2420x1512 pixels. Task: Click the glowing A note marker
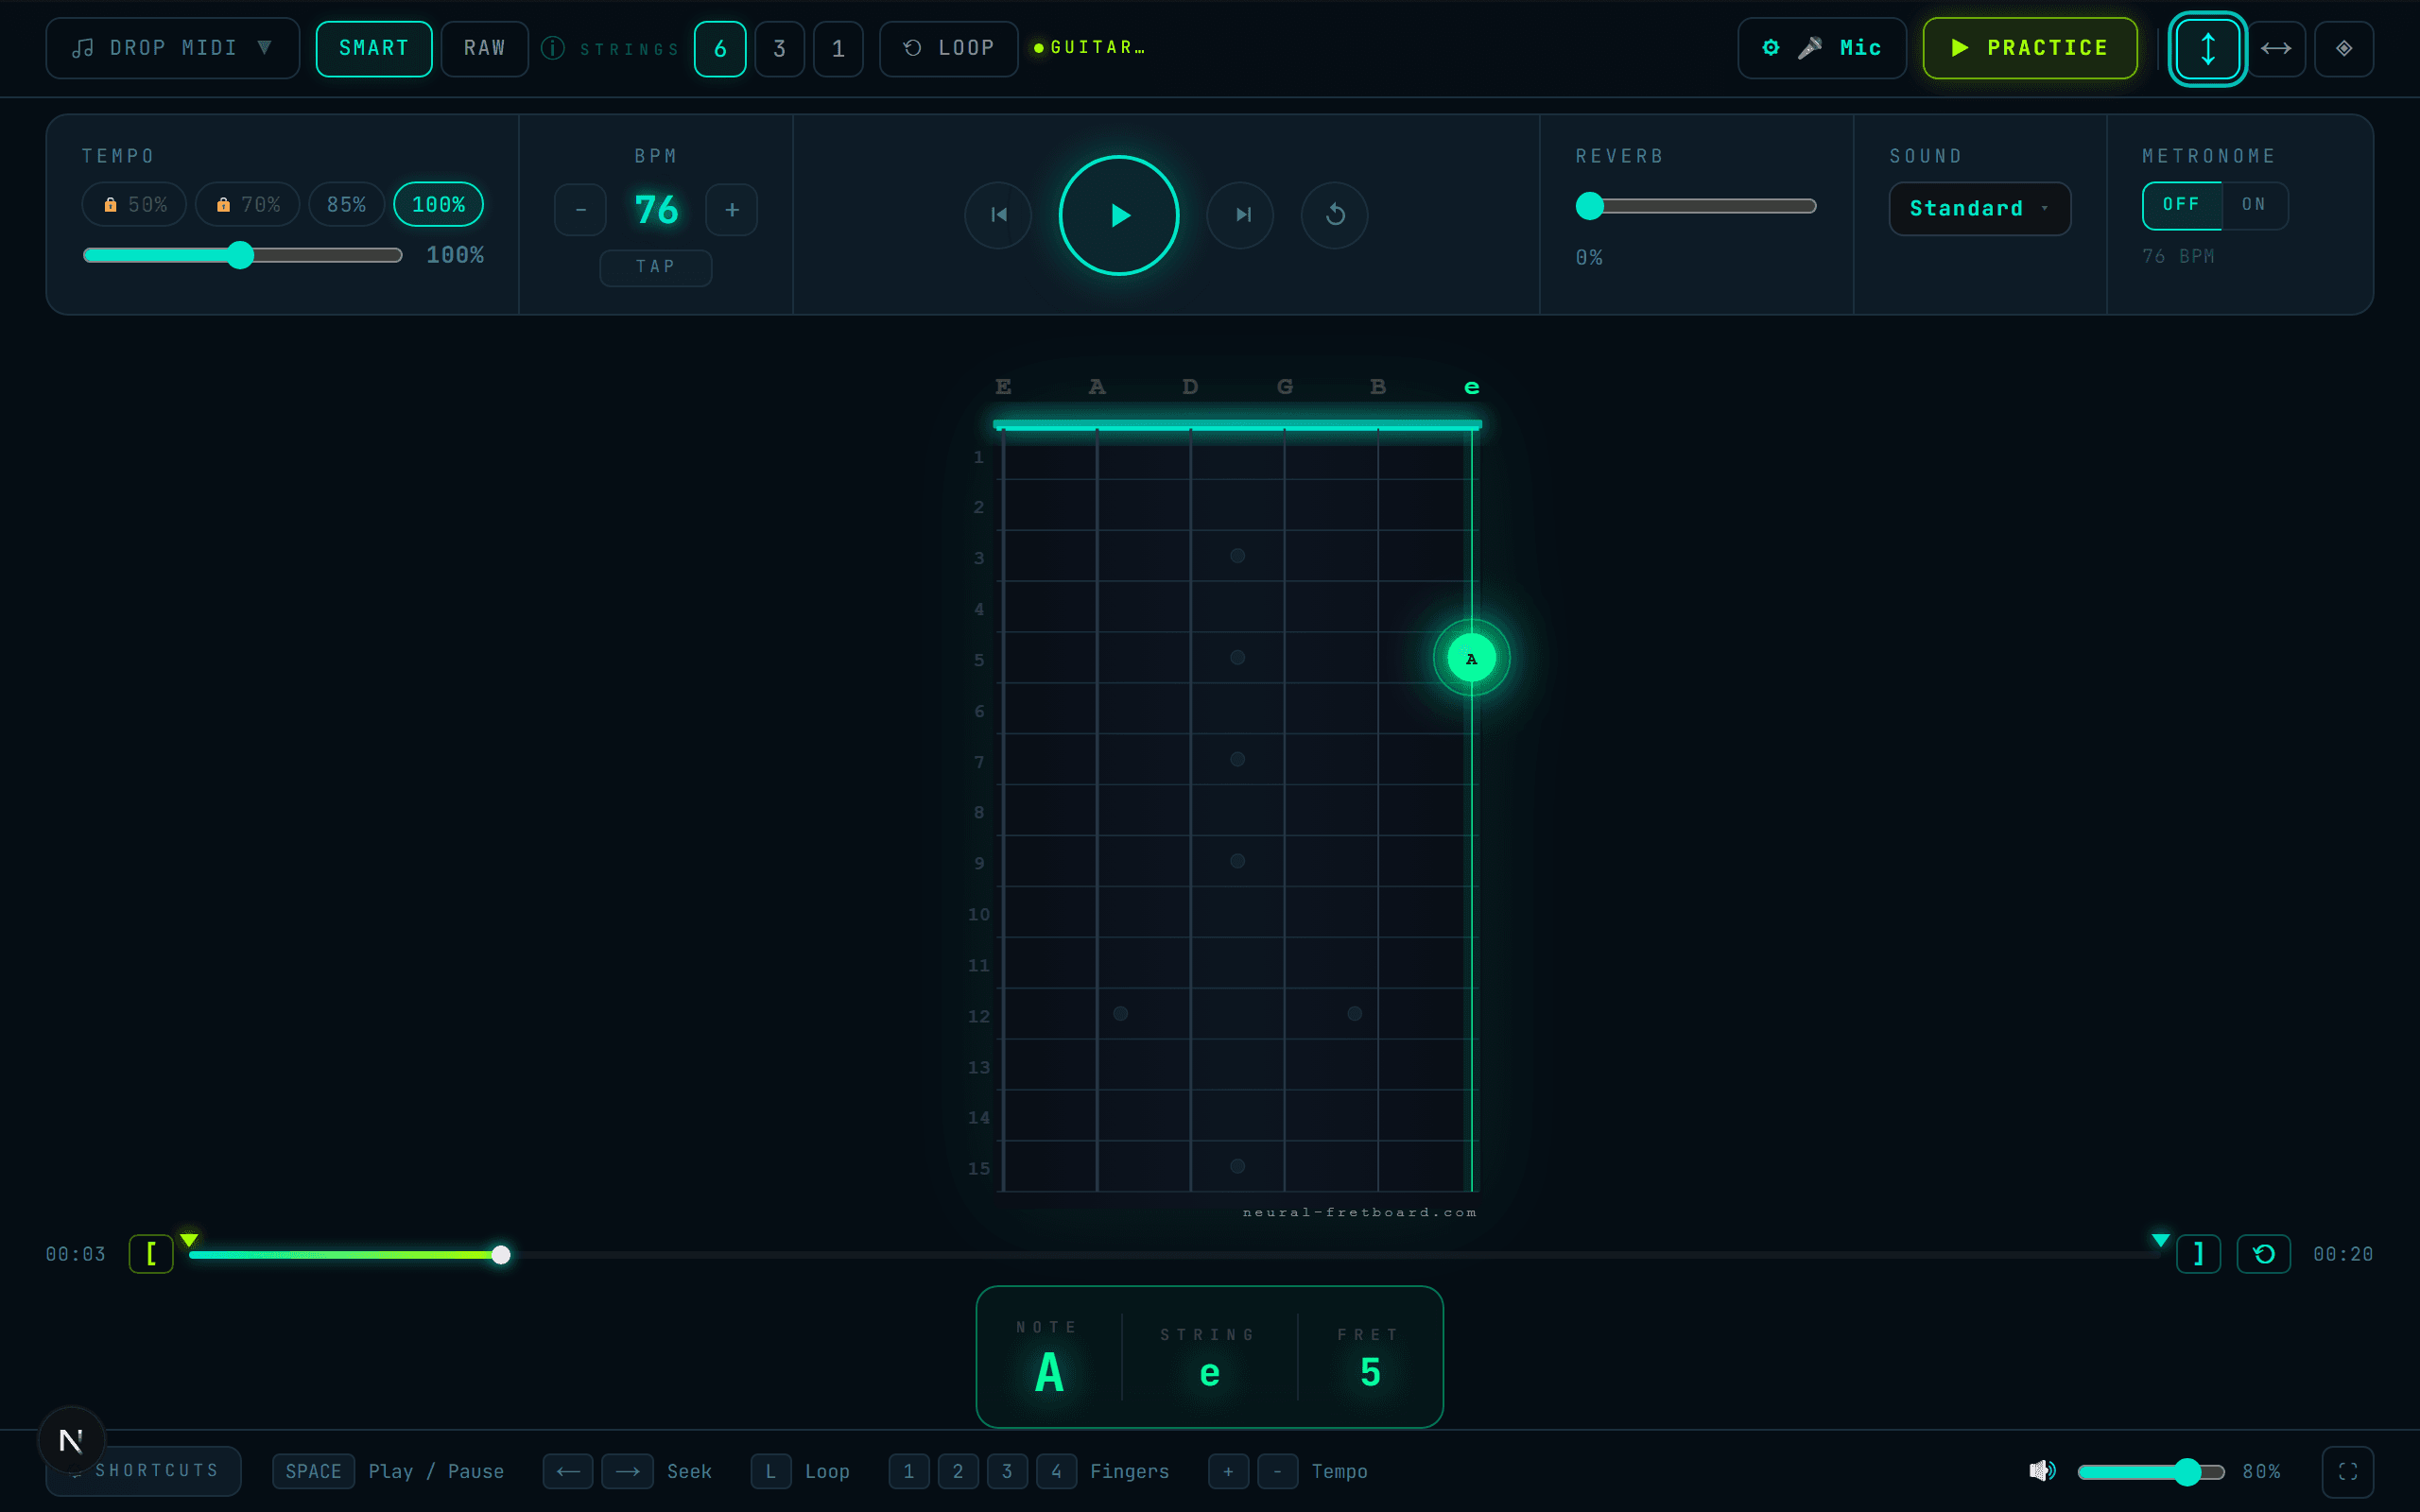pyautogui.click(x=1471, y=658)
